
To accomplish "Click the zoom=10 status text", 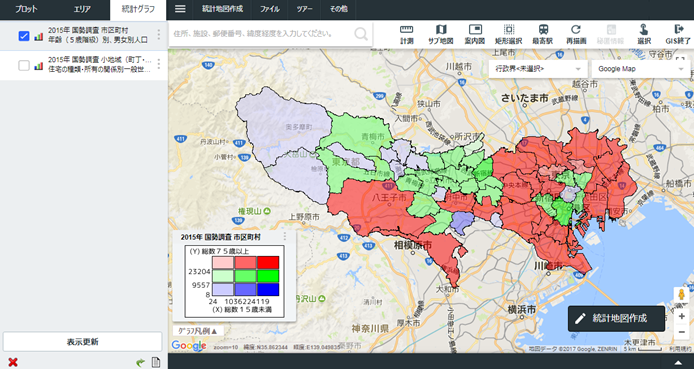I will [x=226, y=347].
